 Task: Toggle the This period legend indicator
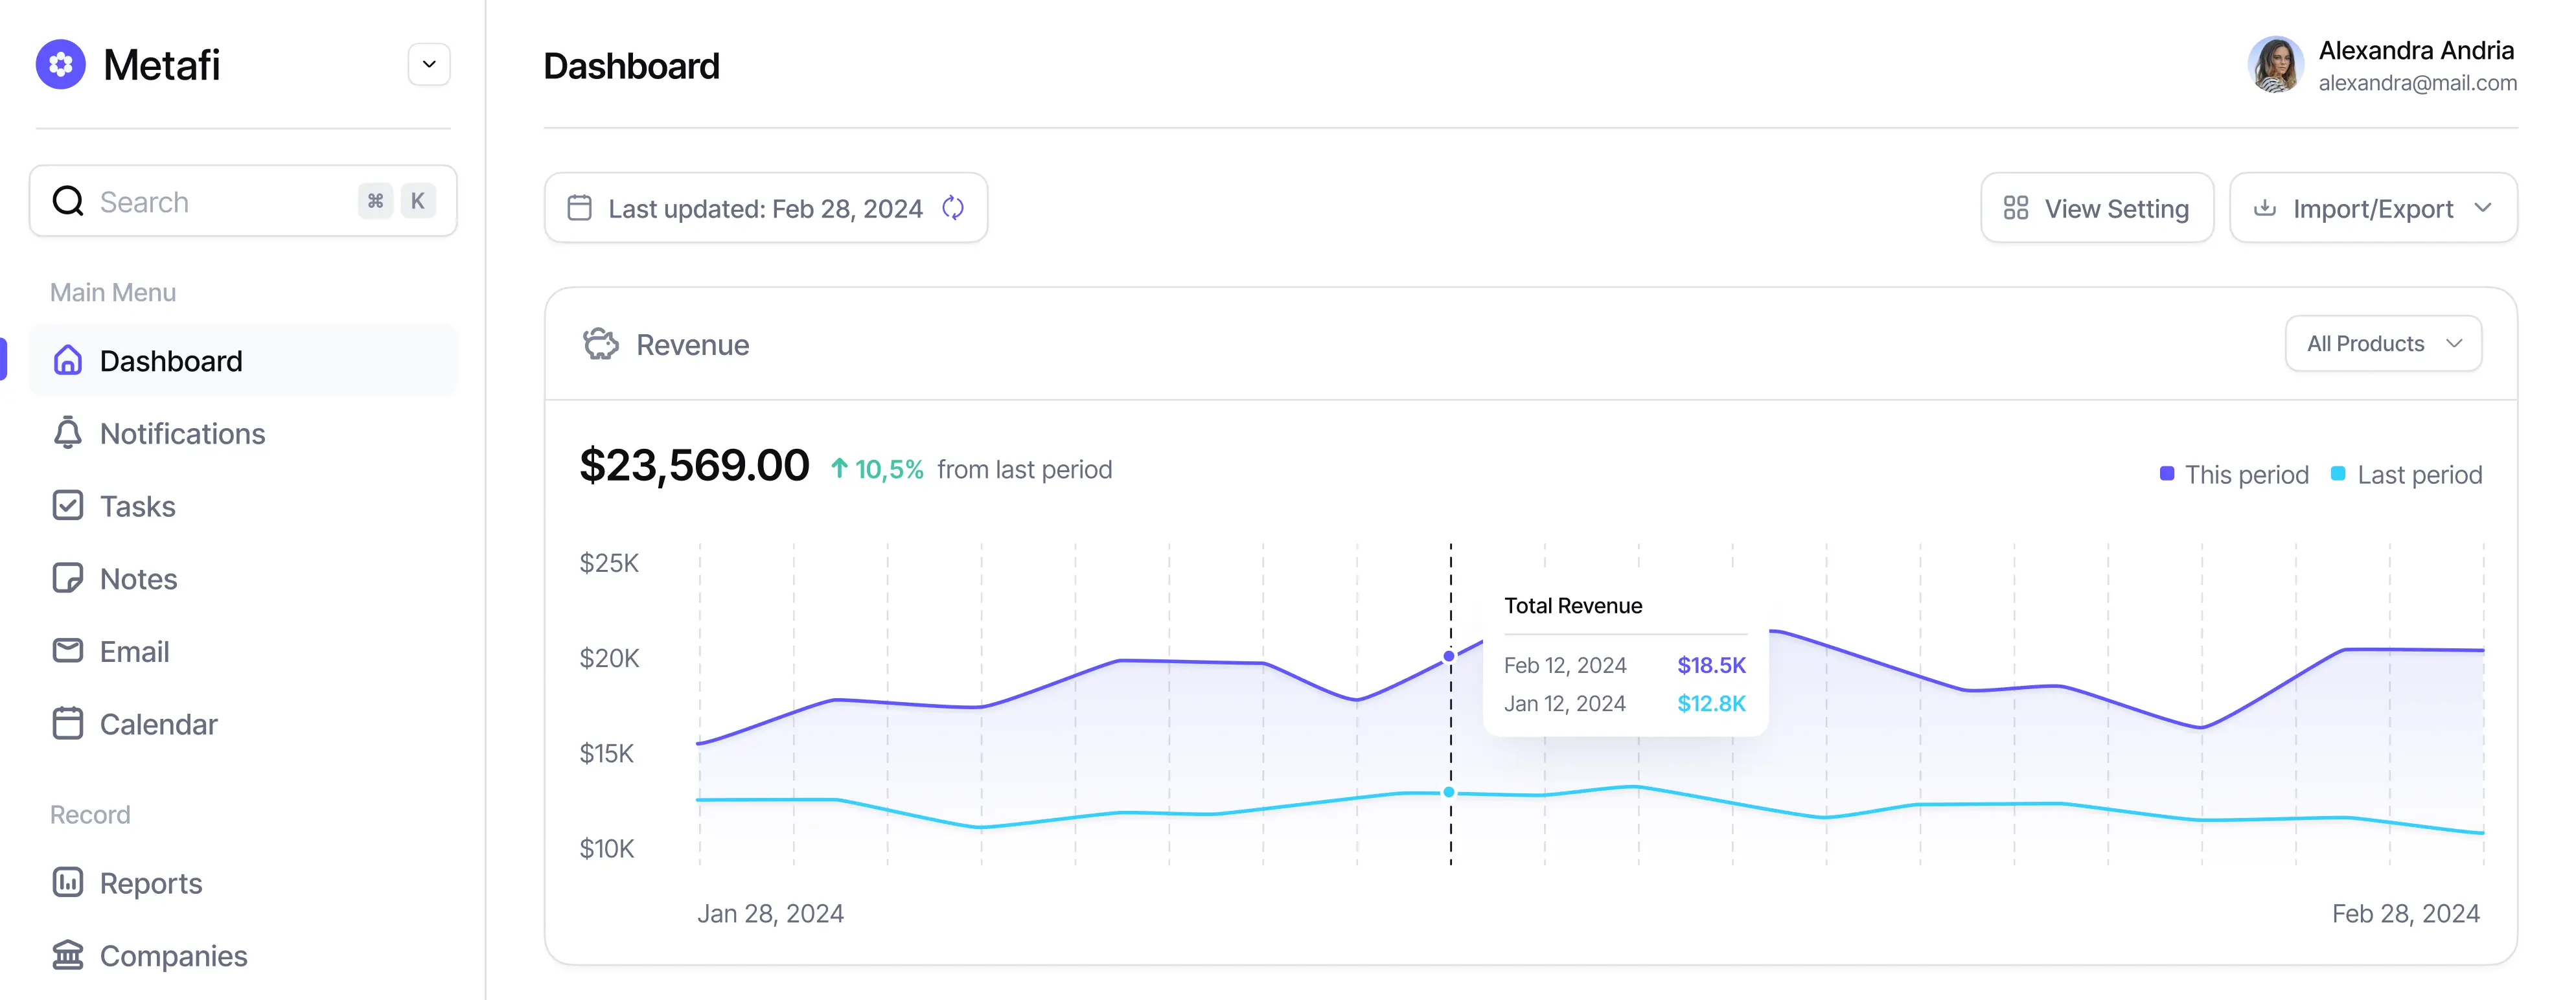point(2166,474)
